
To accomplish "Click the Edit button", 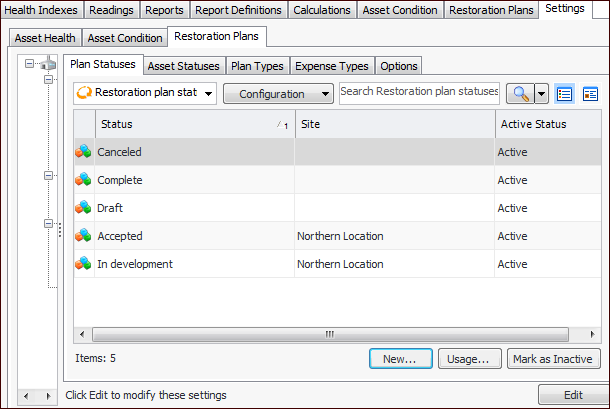I will click(x=572, y=395).
